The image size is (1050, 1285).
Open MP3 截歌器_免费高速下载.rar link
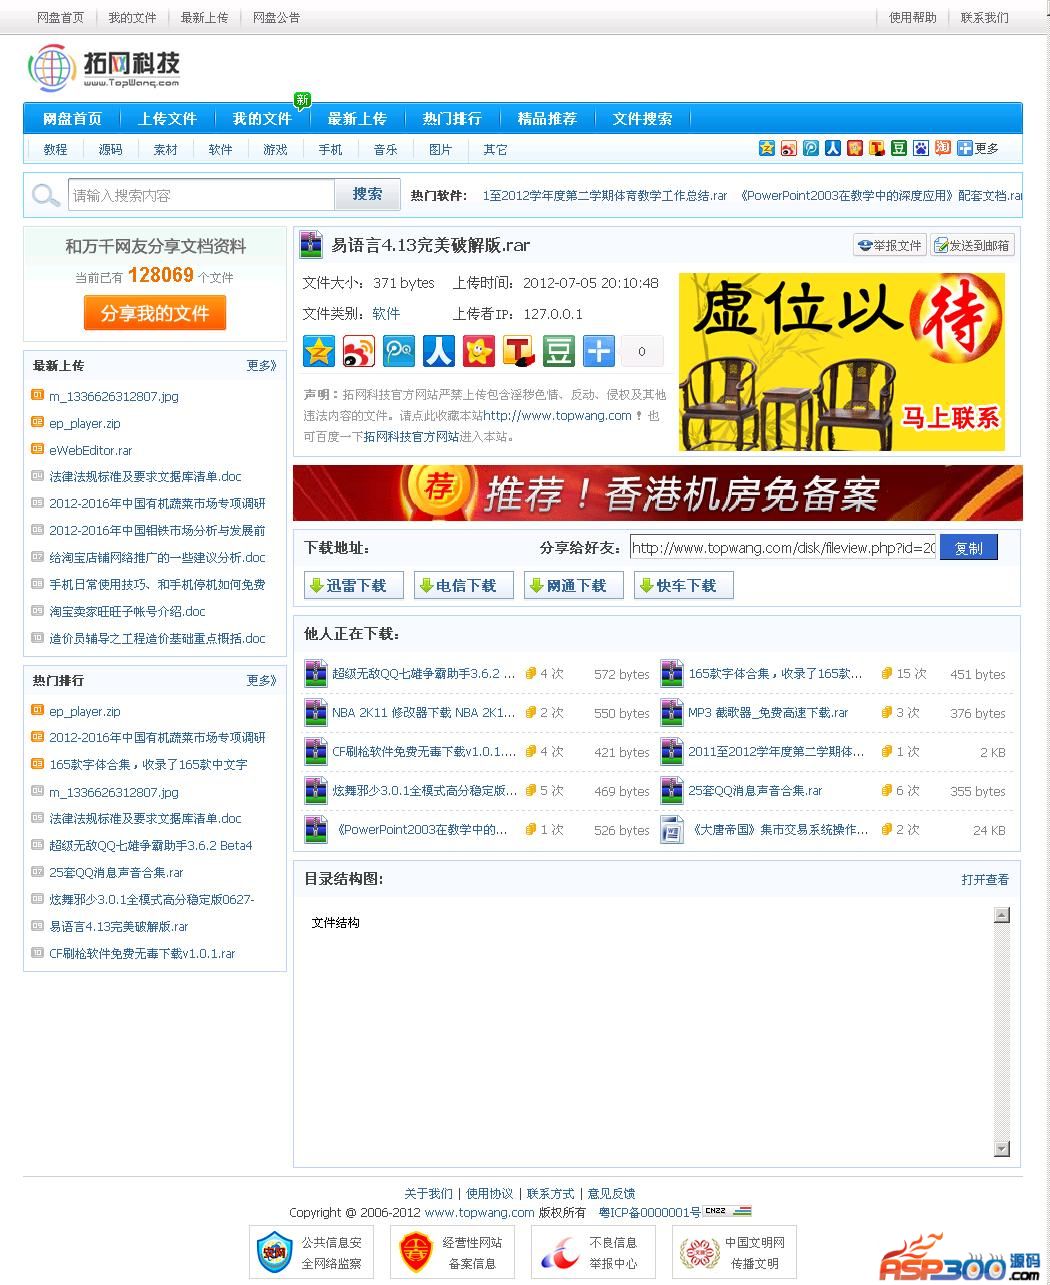click(x=768, y=713)
